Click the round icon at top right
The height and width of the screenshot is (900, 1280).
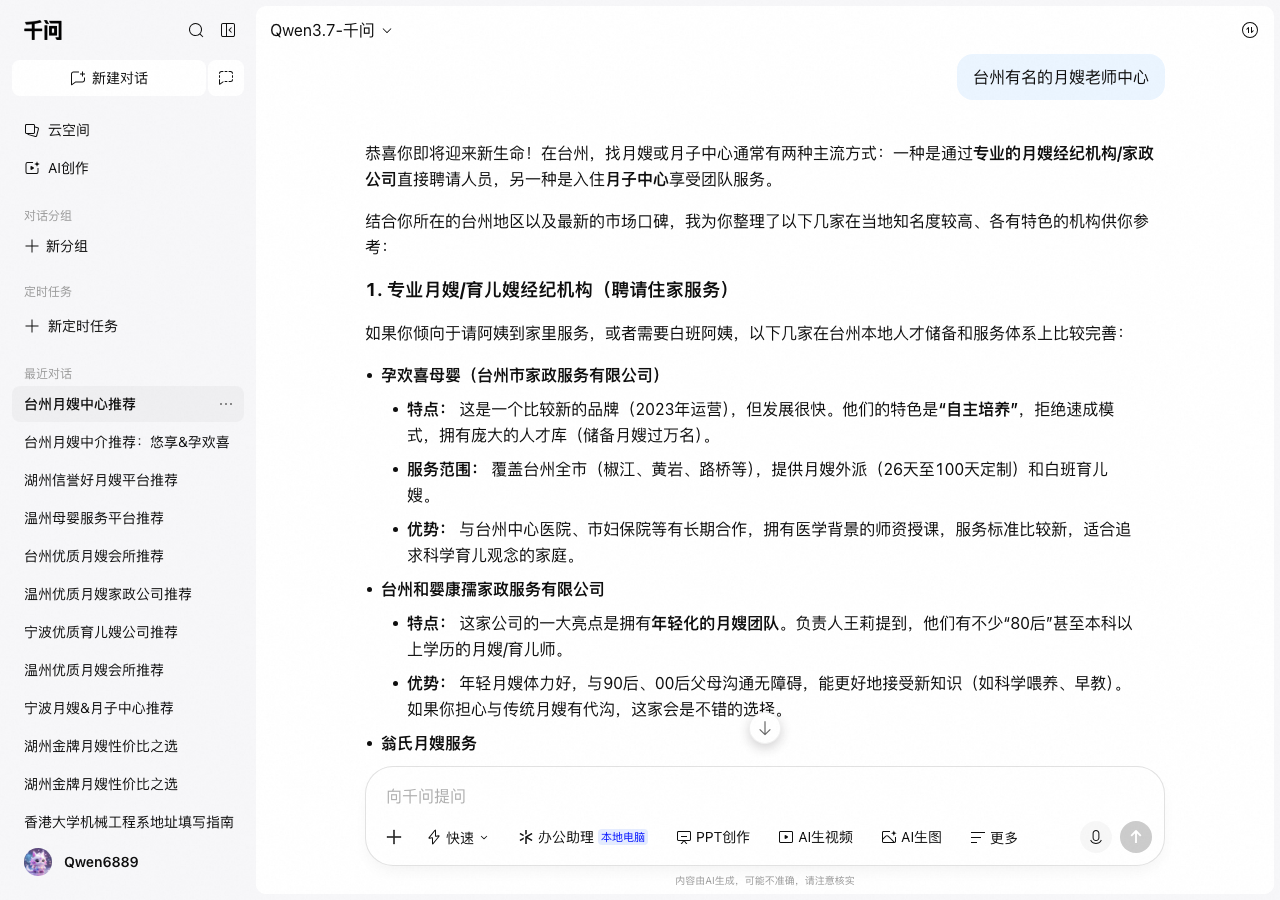click(1250, 30)
